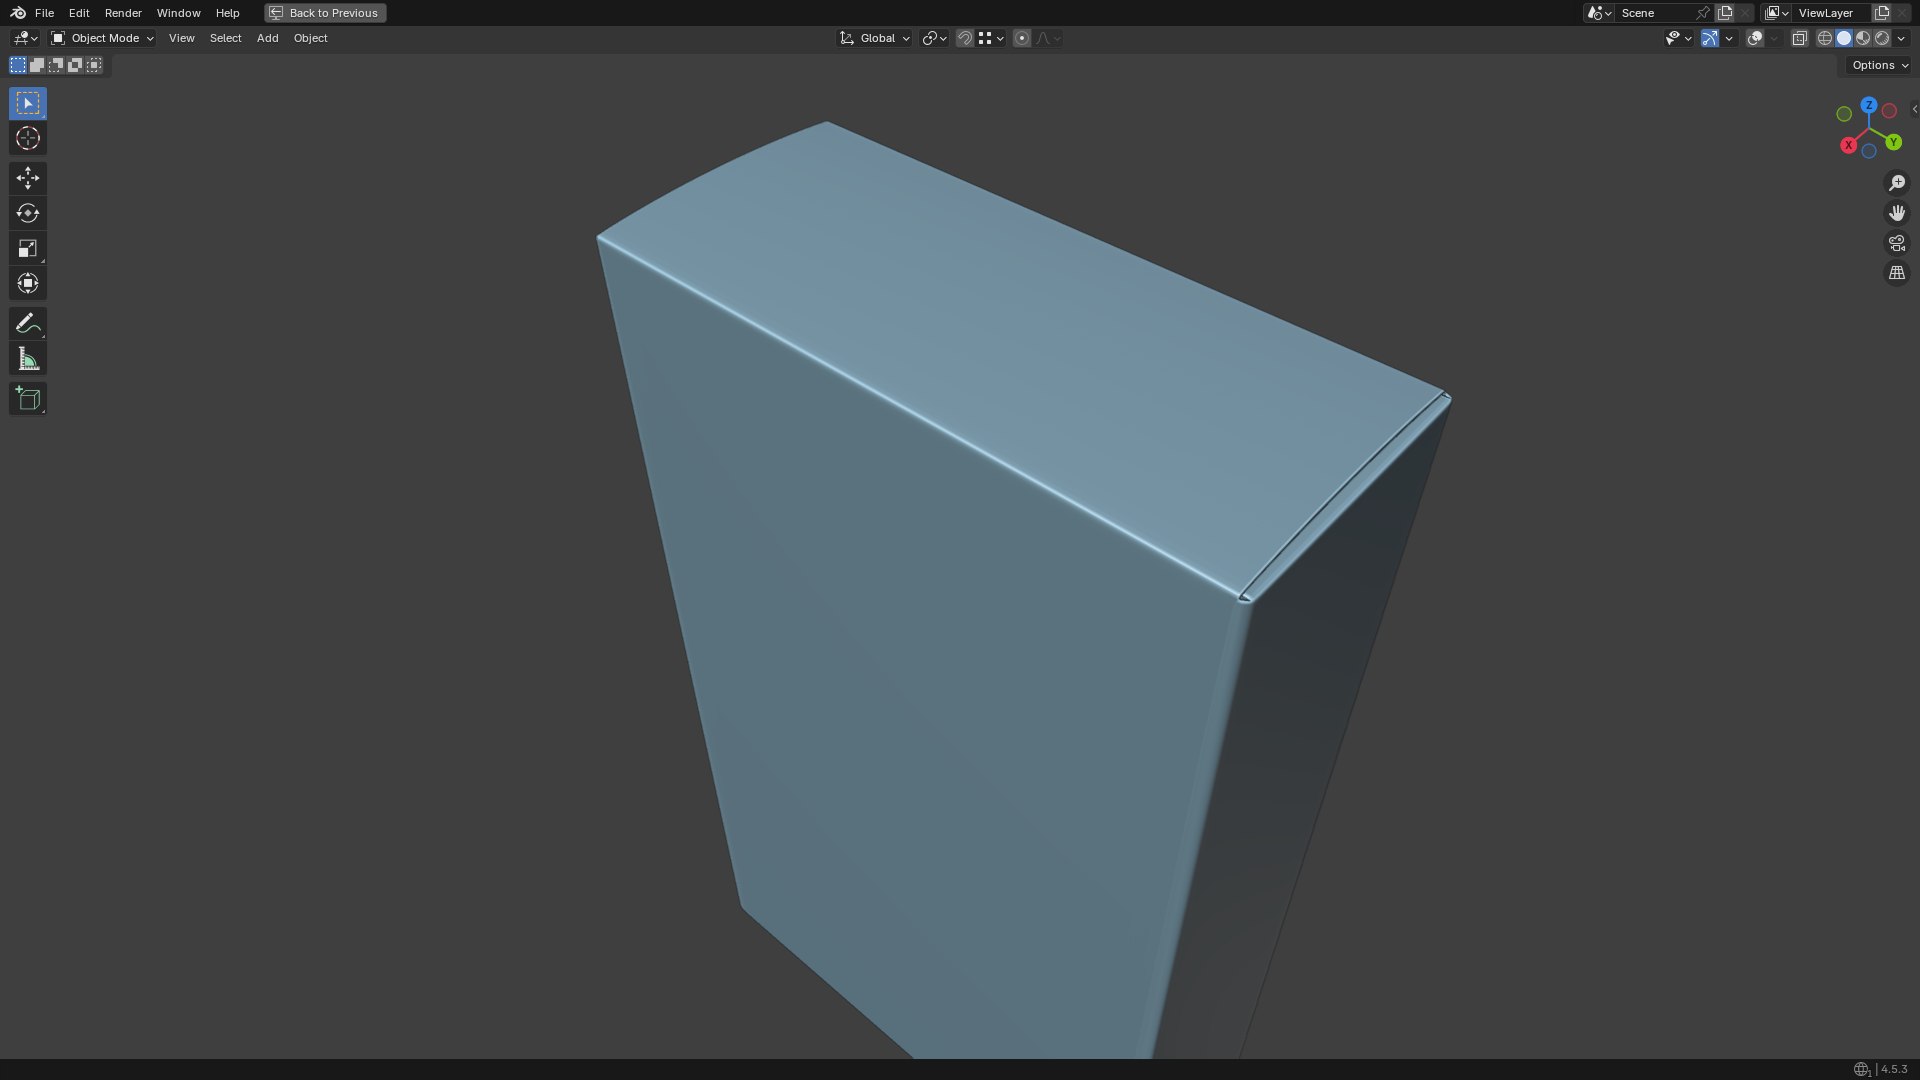Screen dimensions: 1920x1080
Task: Click the Scene name field
Action: coord(1655,13)
